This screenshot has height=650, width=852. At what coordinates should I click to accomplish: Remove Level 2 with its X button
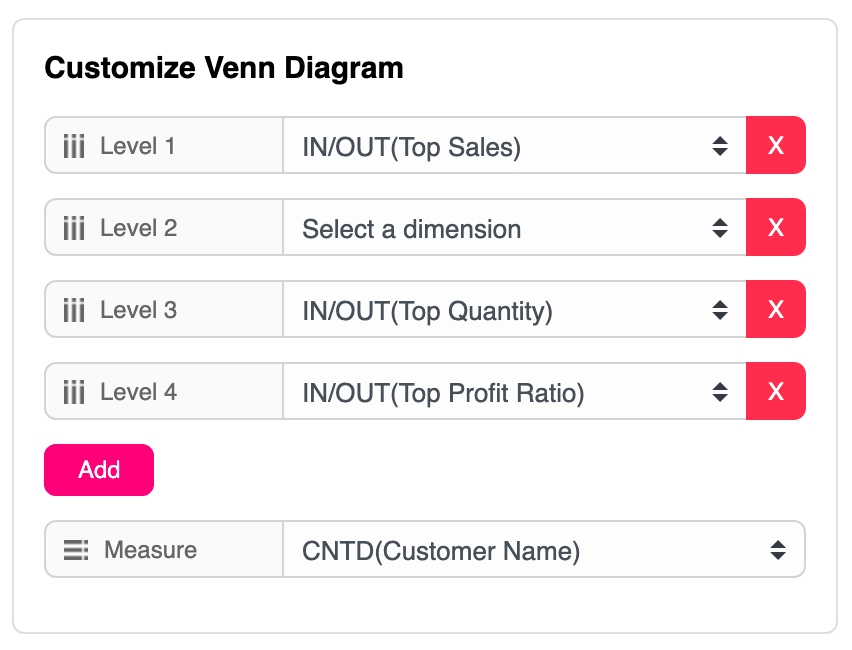pos(775,228)
